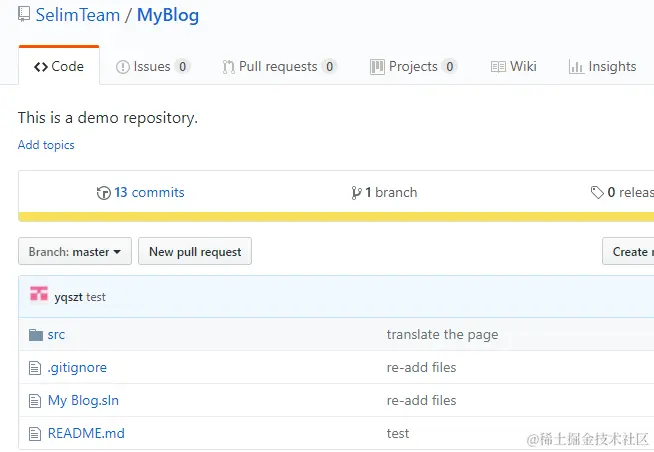
Task: Open the .gitignore 're-add files' commit message
Action: pos(422,367)
